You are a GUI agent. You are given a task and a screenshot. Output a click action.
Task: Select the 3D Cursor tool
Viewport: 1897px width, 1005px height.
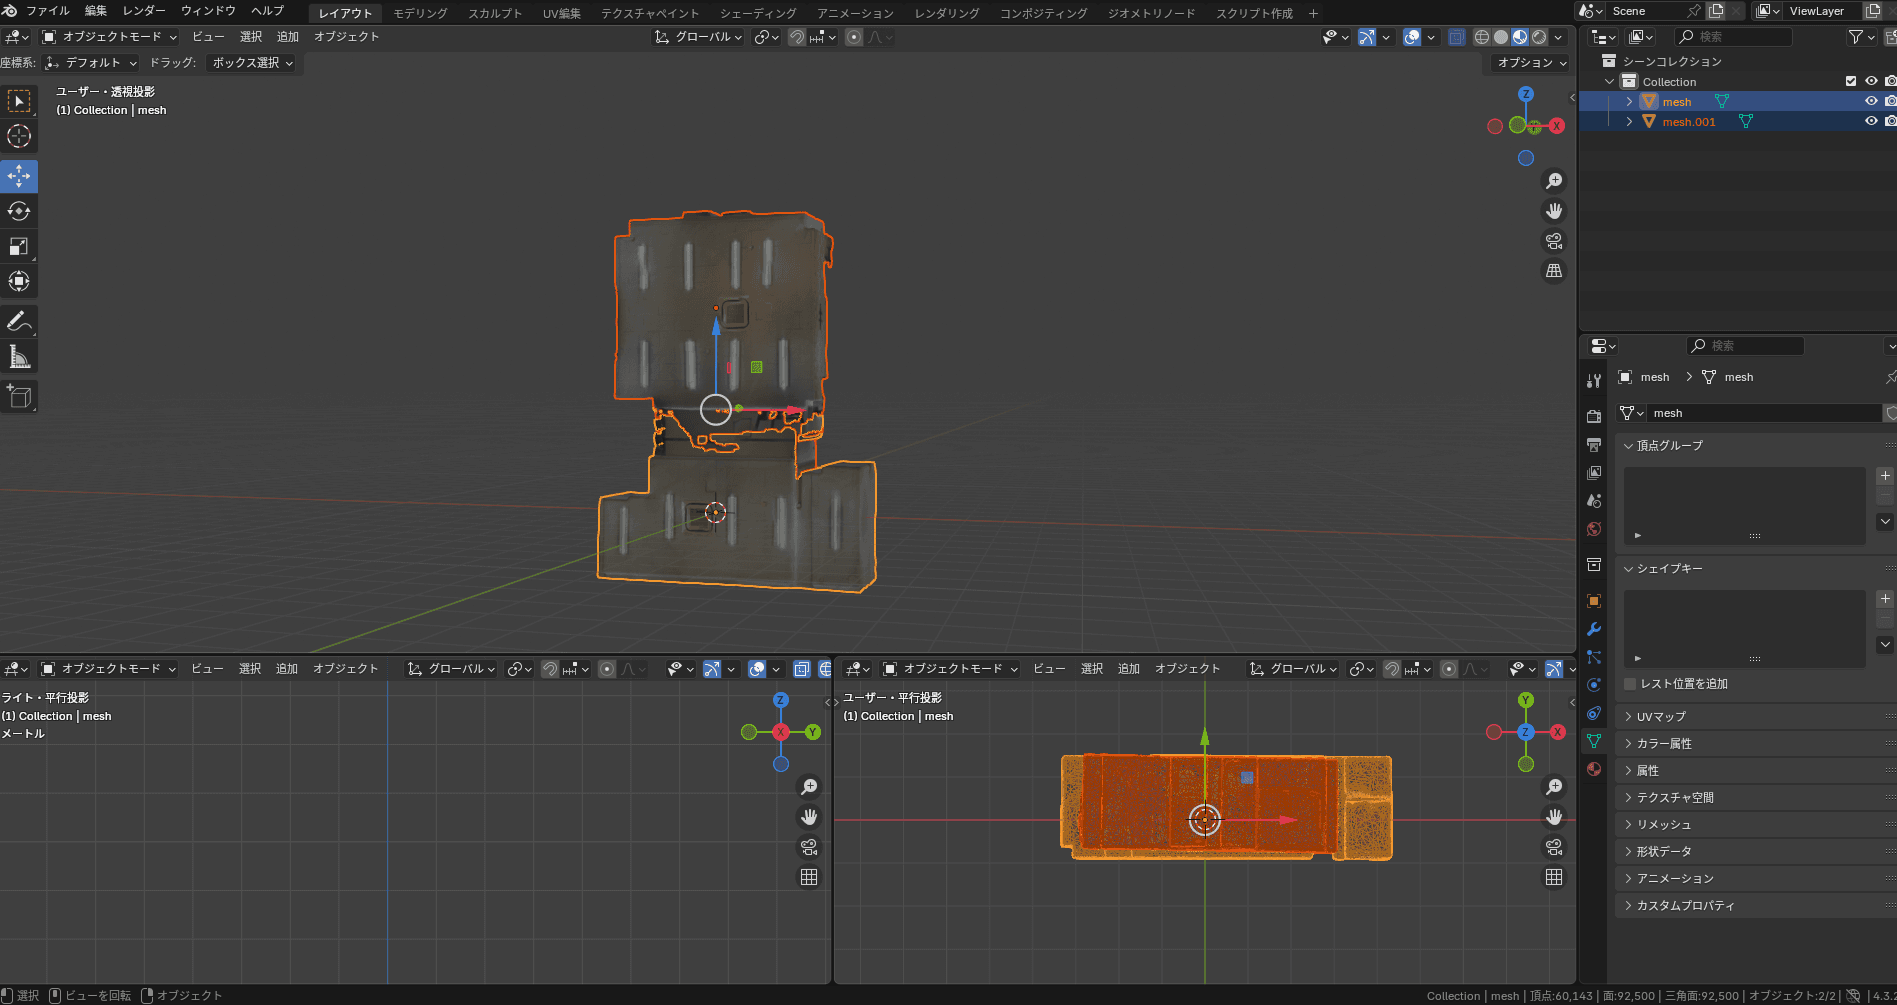pos(19,136)
